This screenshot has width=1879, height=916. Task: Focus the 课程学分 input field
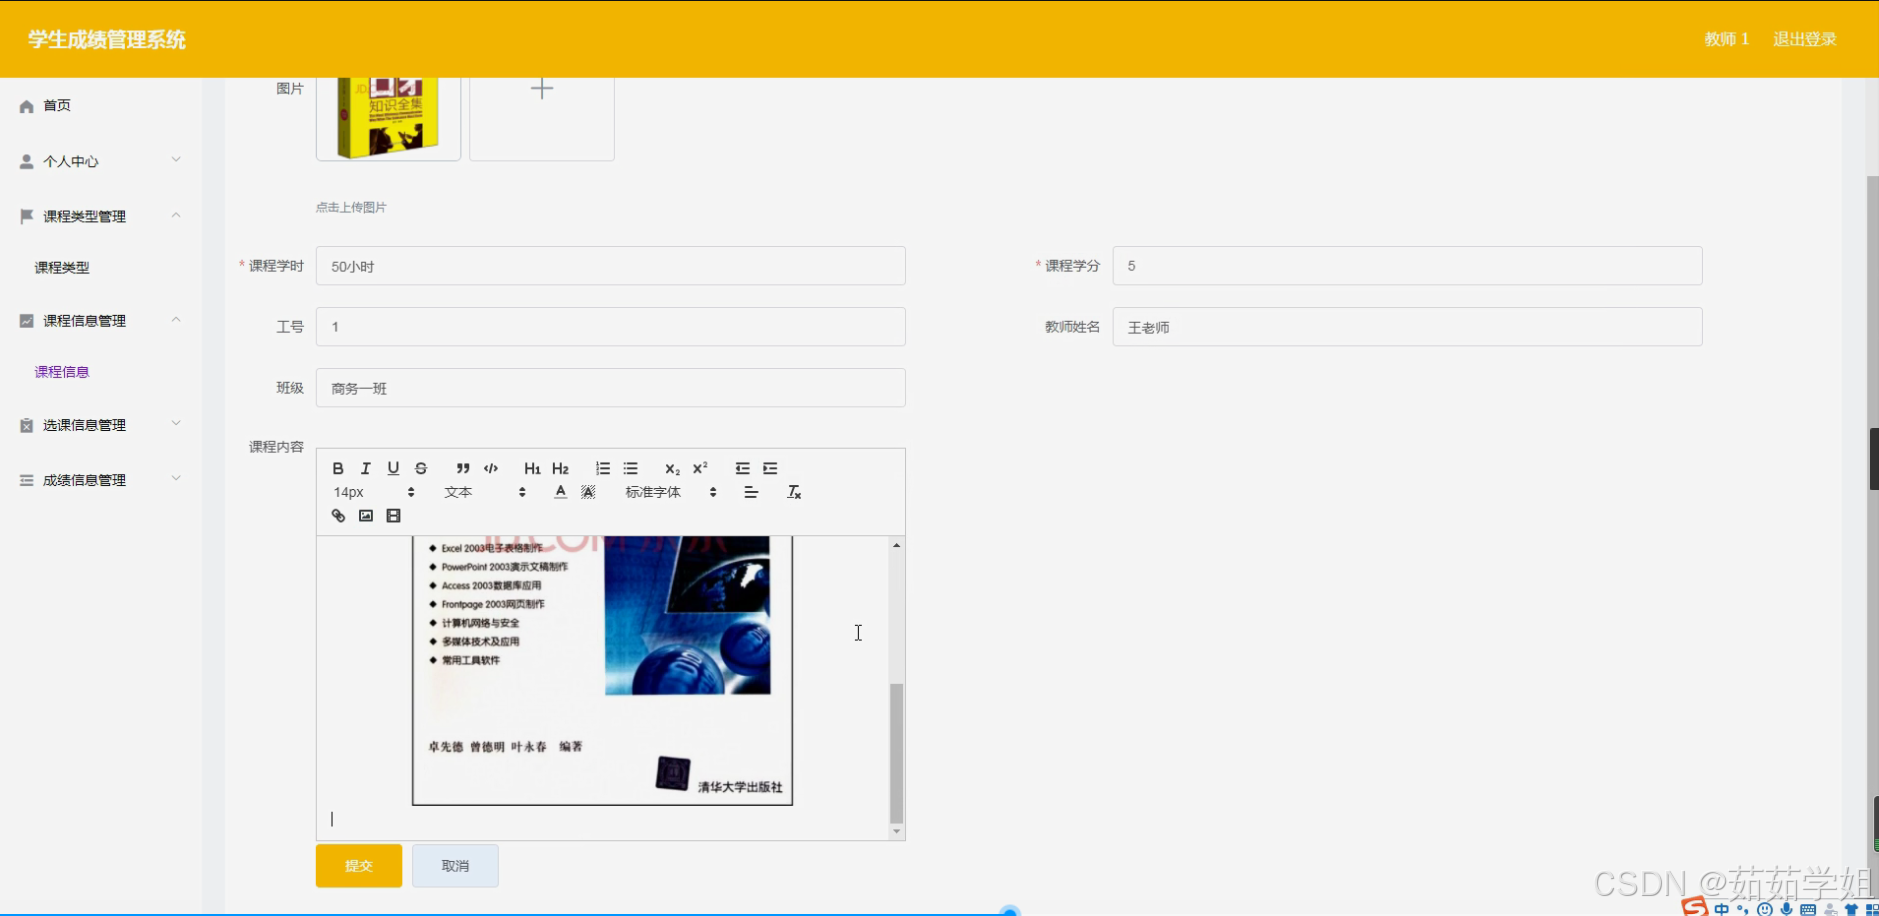click(x=1407, y=266)
